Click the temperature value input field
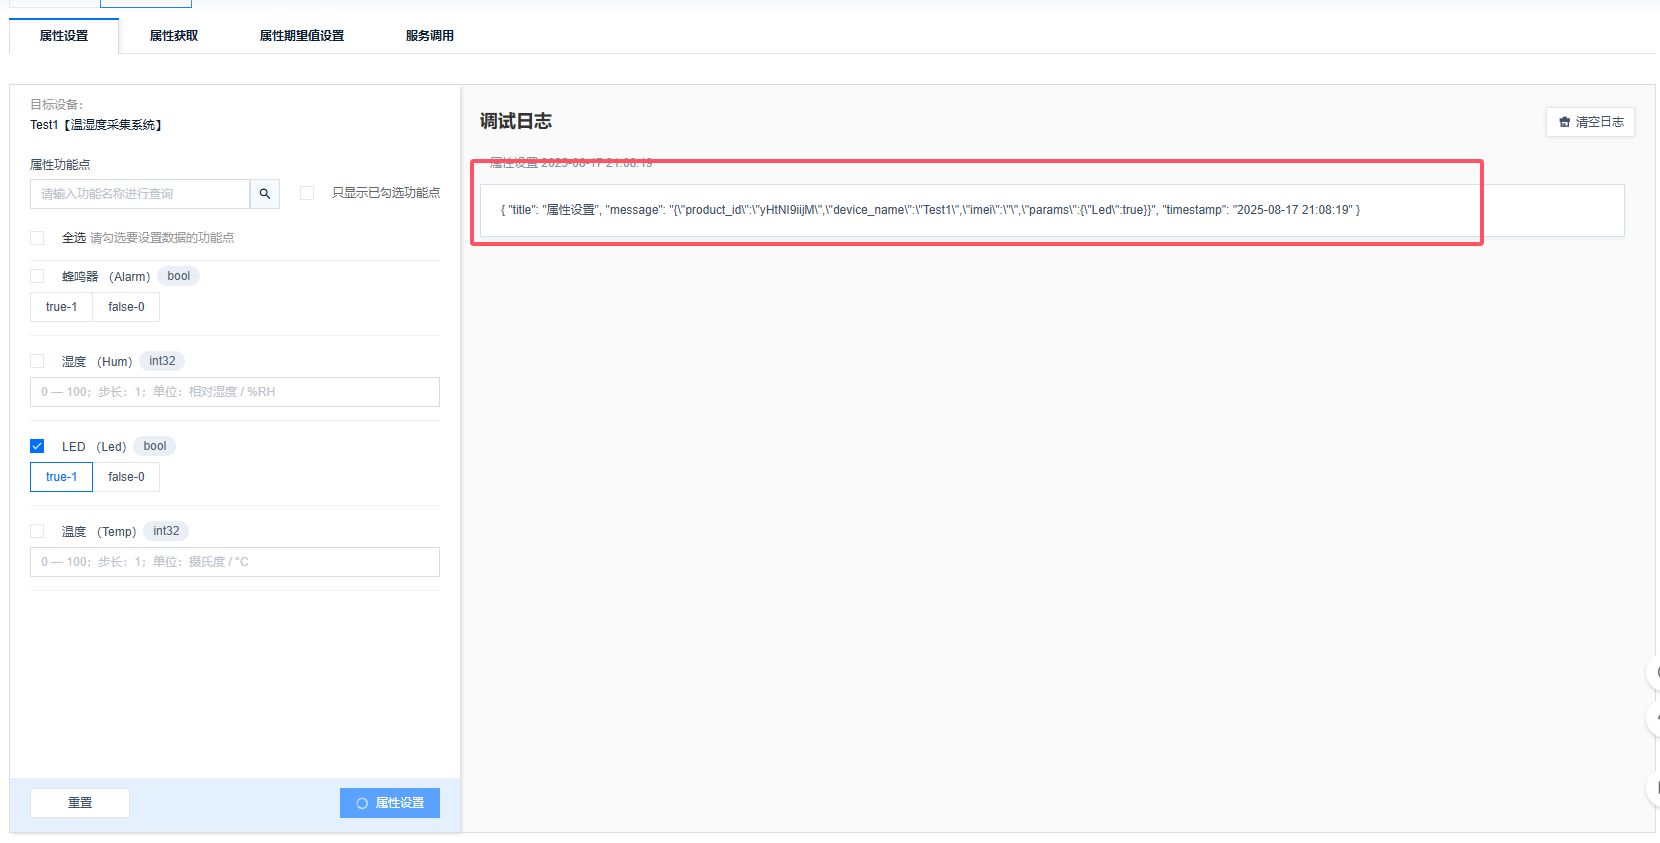This screenshot has width=1660, height=843. pos(235,562)
